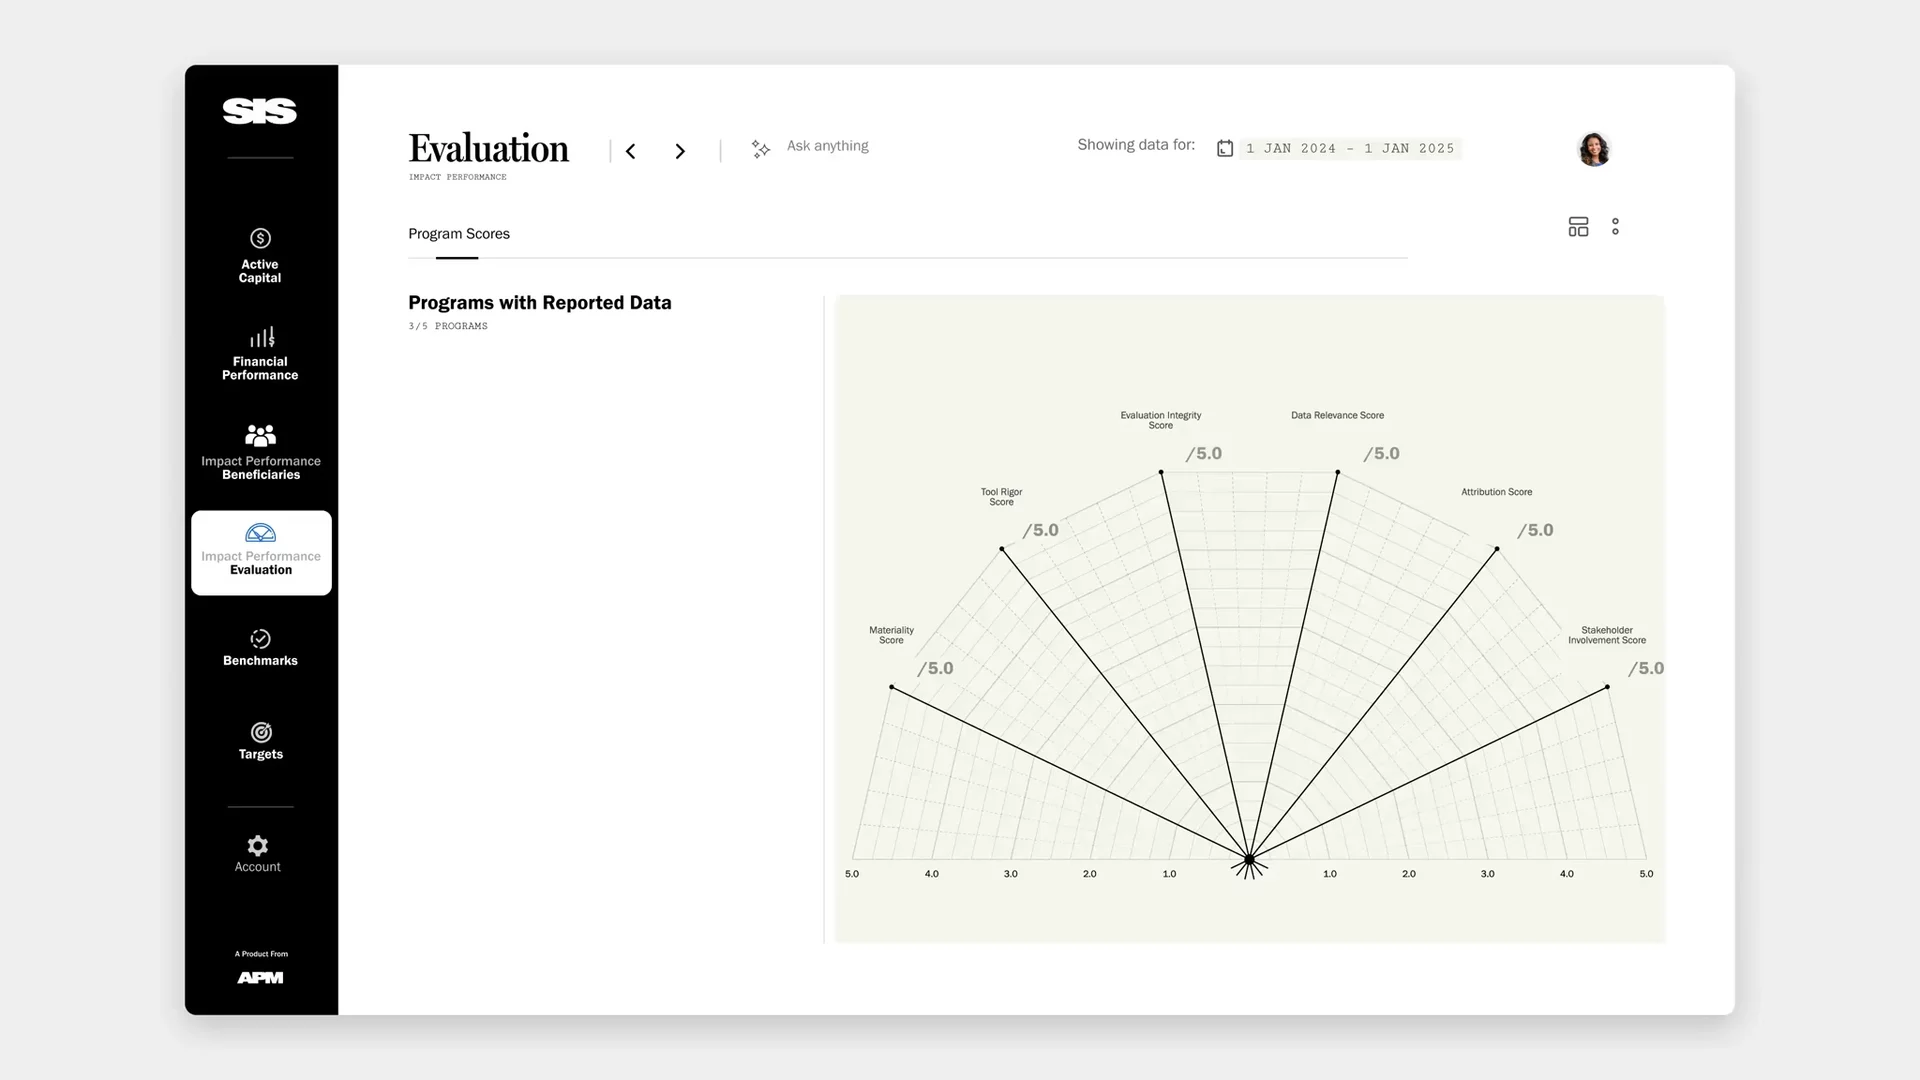Switch to the Program Scores tab

pyautogui.click(x=459, y=234)
